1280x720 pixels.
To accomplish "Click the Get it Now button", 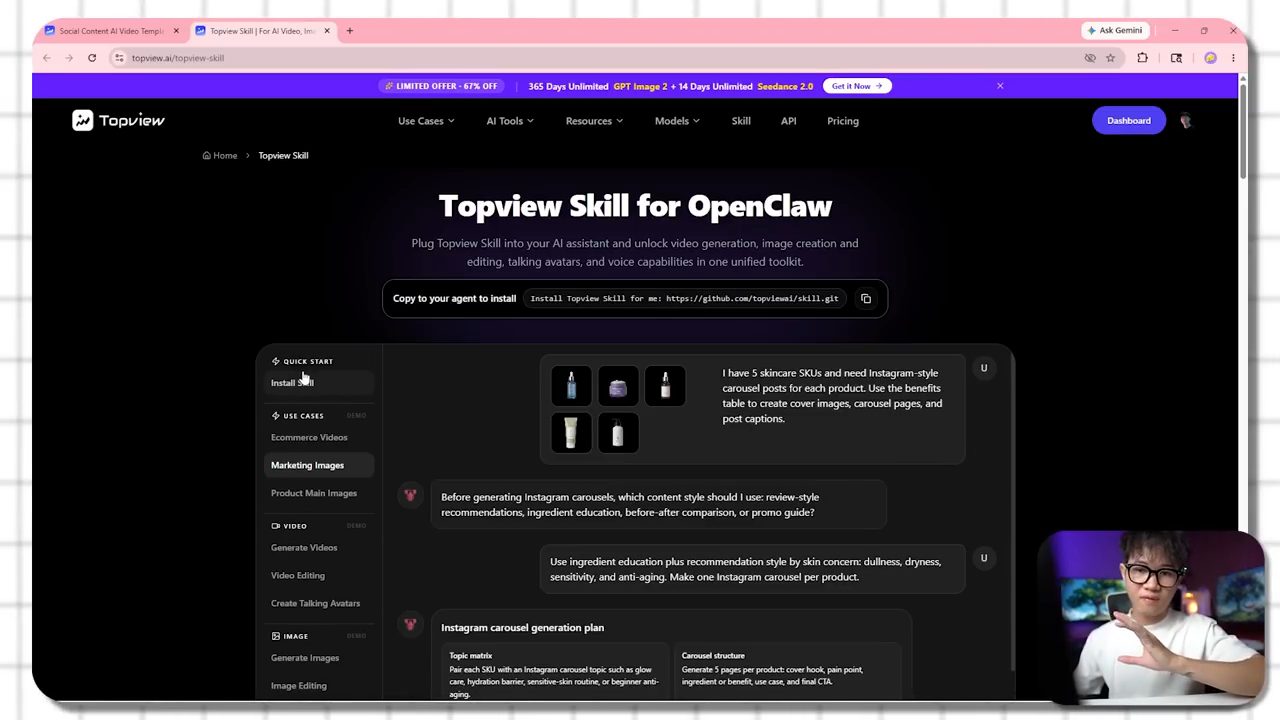I will (857, 86).
